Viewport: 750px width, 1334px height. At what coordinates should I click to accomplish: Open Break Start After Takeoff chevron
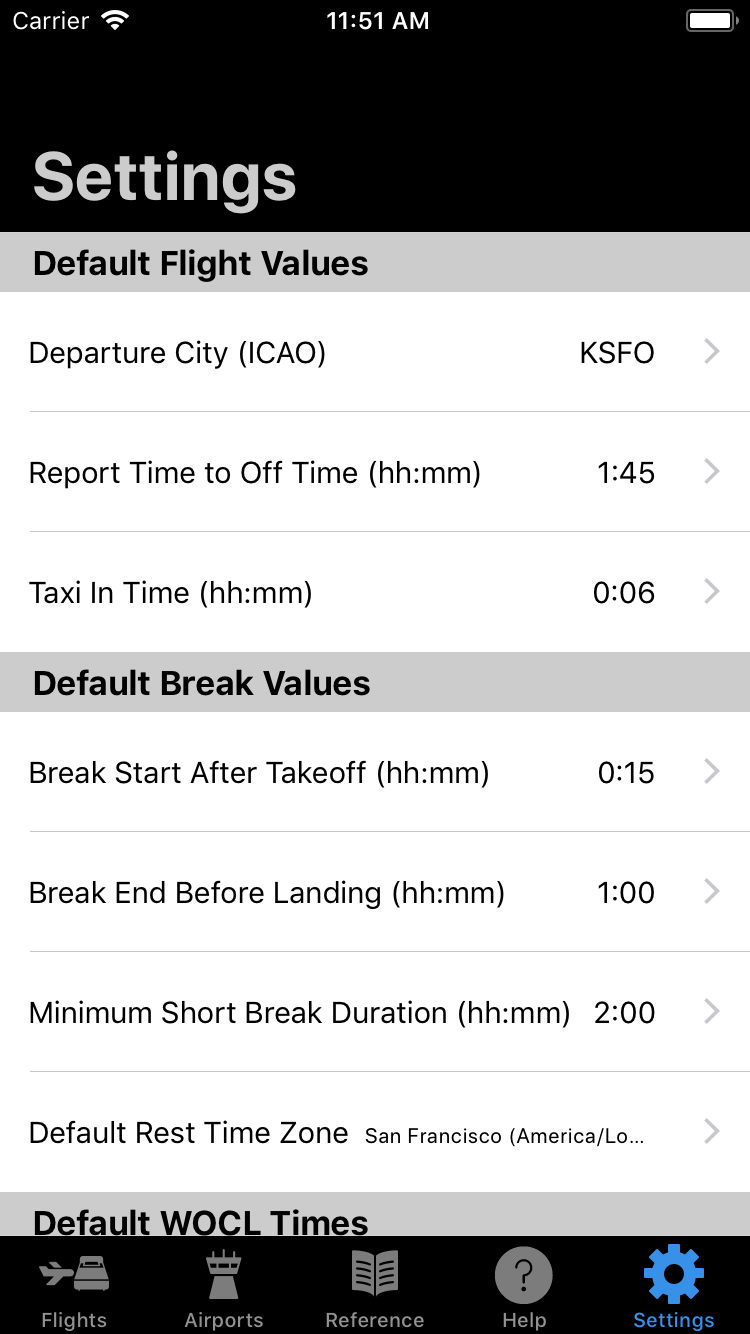712,771
